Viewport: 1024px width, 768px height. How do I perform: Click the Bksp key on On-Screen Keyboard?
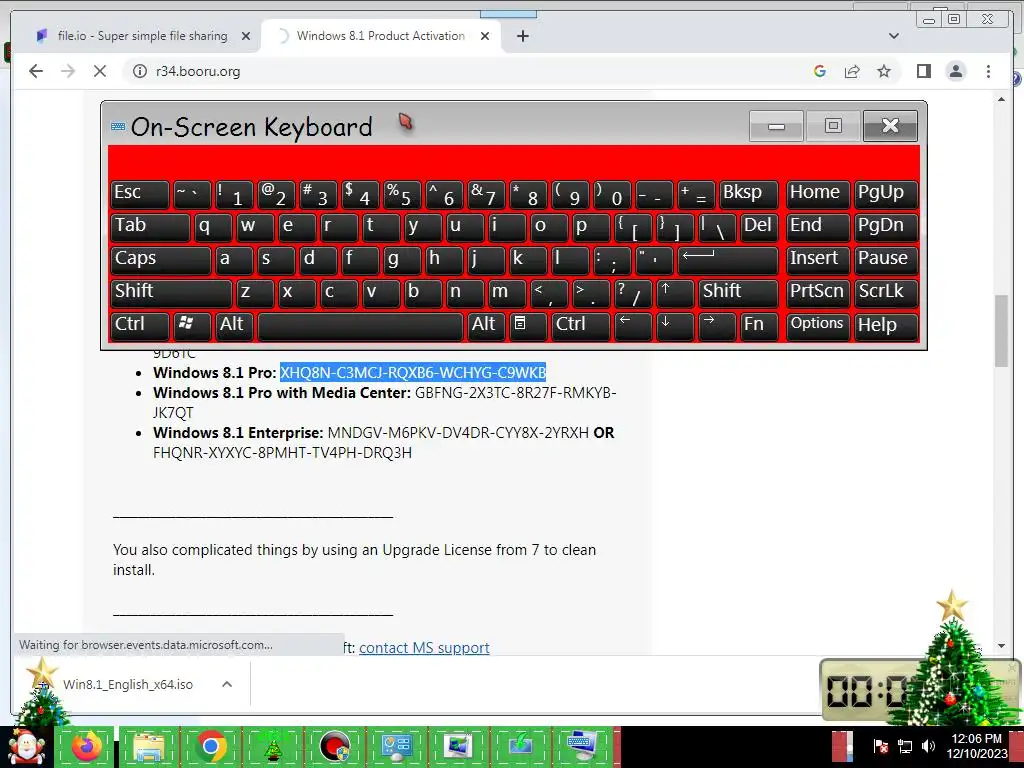click(x=748, y=194)
